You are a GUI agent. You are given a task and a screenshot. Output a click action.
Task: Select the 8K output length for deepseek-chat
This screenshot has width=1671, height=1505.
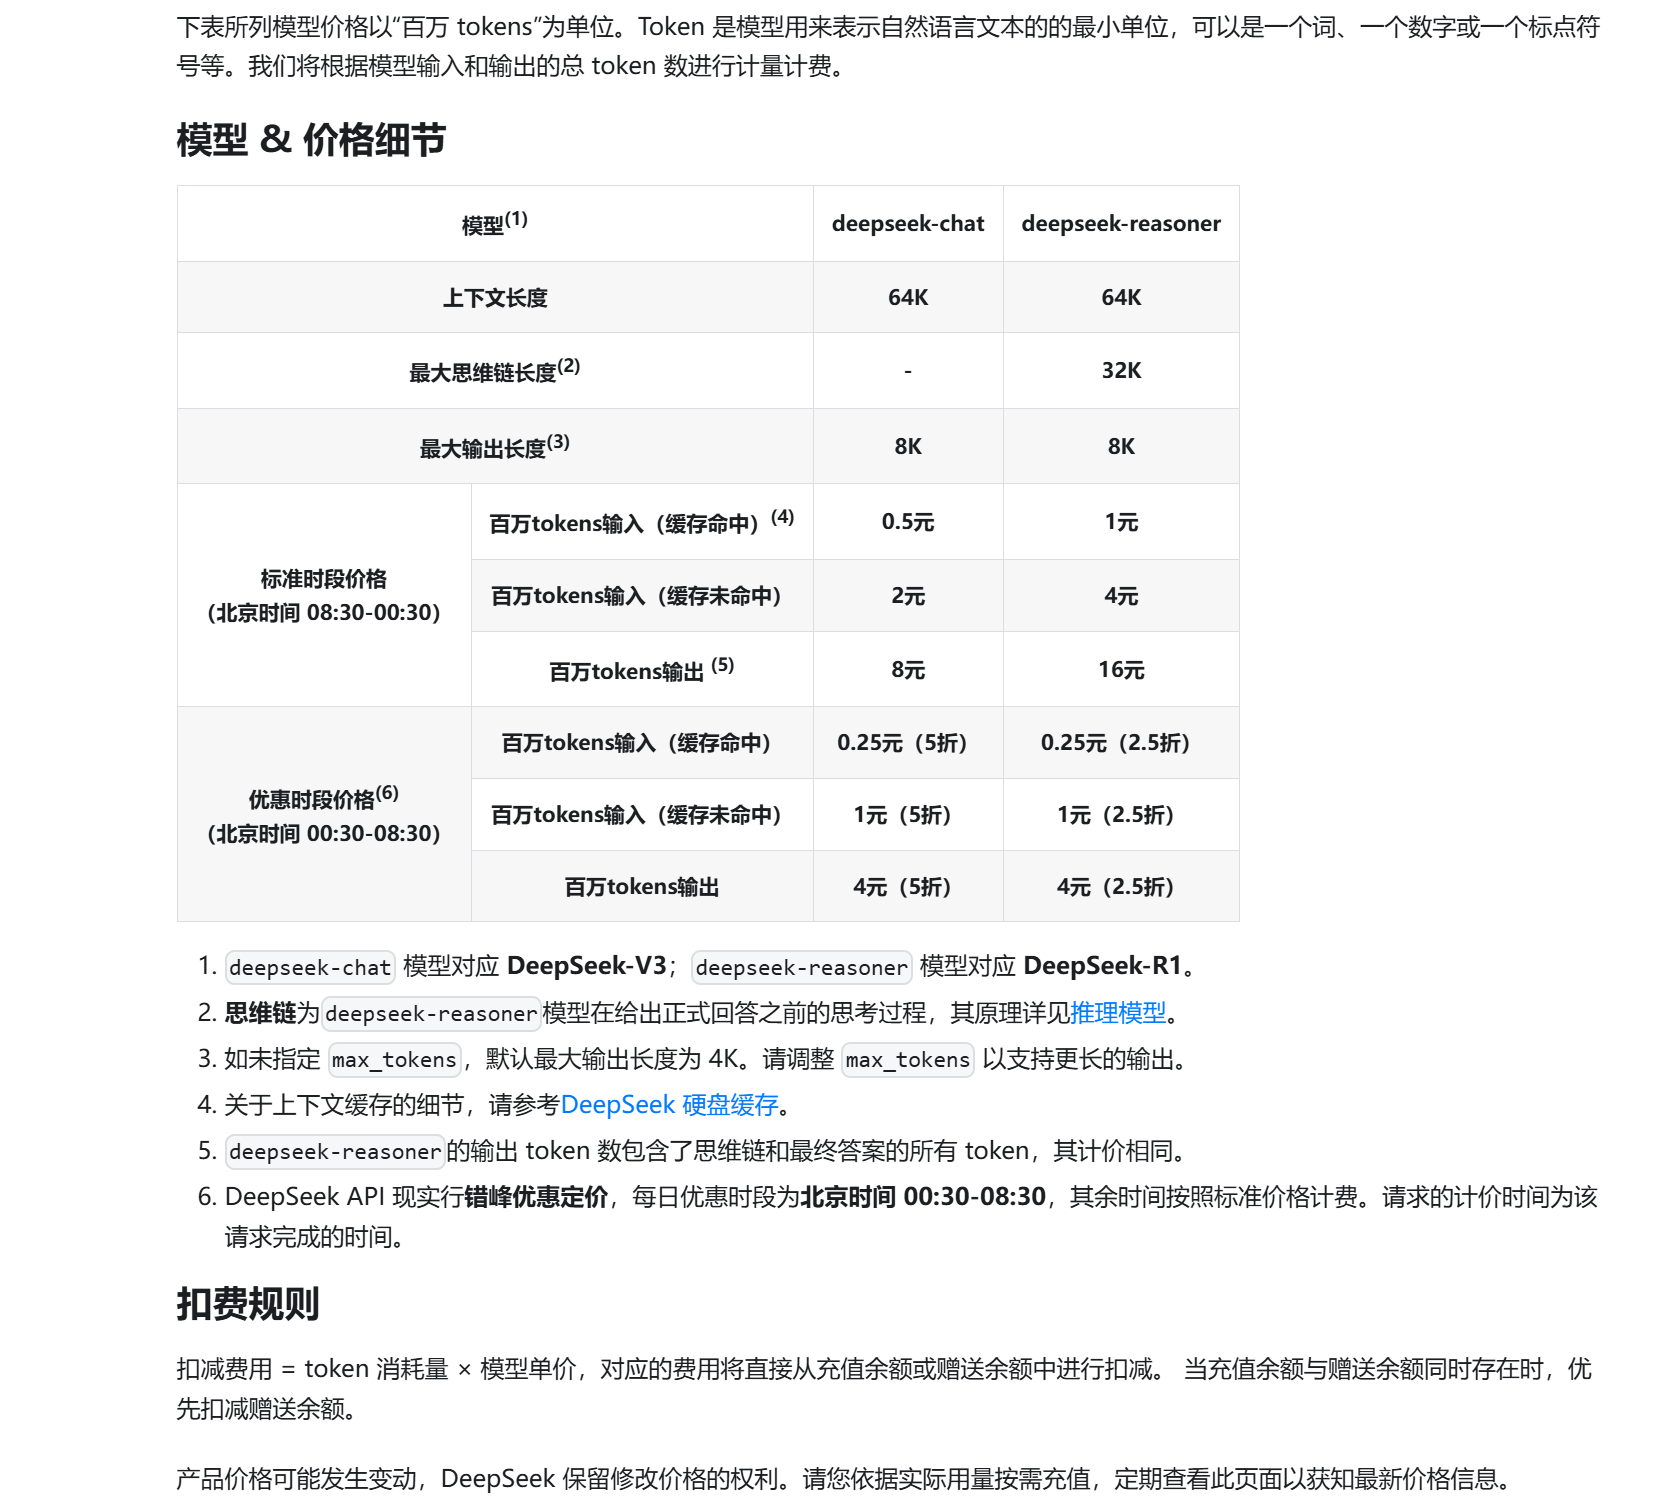(x=908, y=446)
